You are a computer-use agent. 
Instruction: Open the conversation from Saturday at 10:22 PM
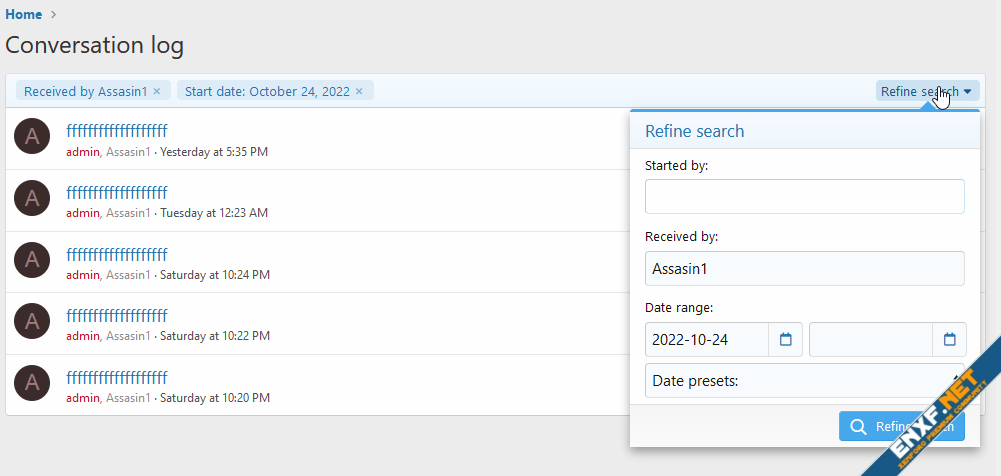117,316
